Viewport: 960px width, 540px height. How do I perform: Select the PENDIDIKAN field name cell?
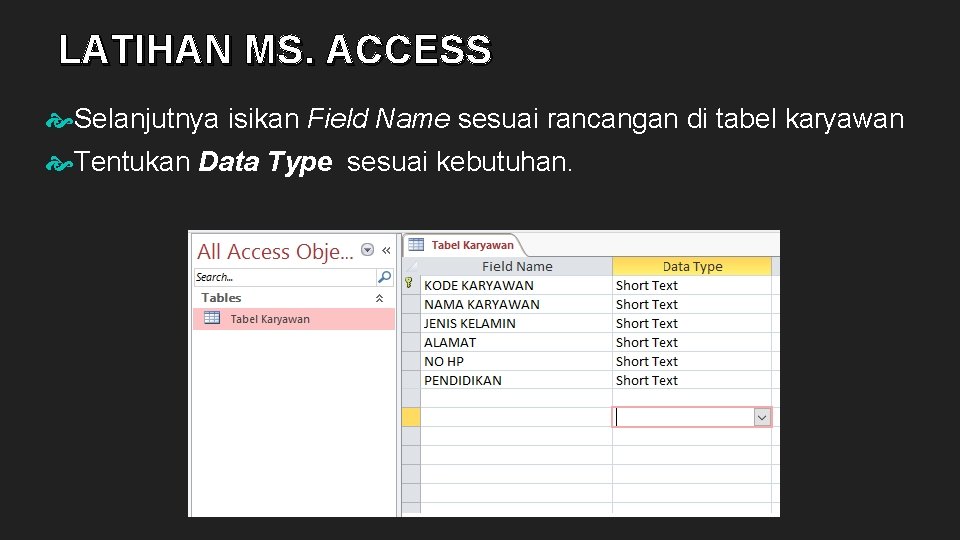click(516, 380)
